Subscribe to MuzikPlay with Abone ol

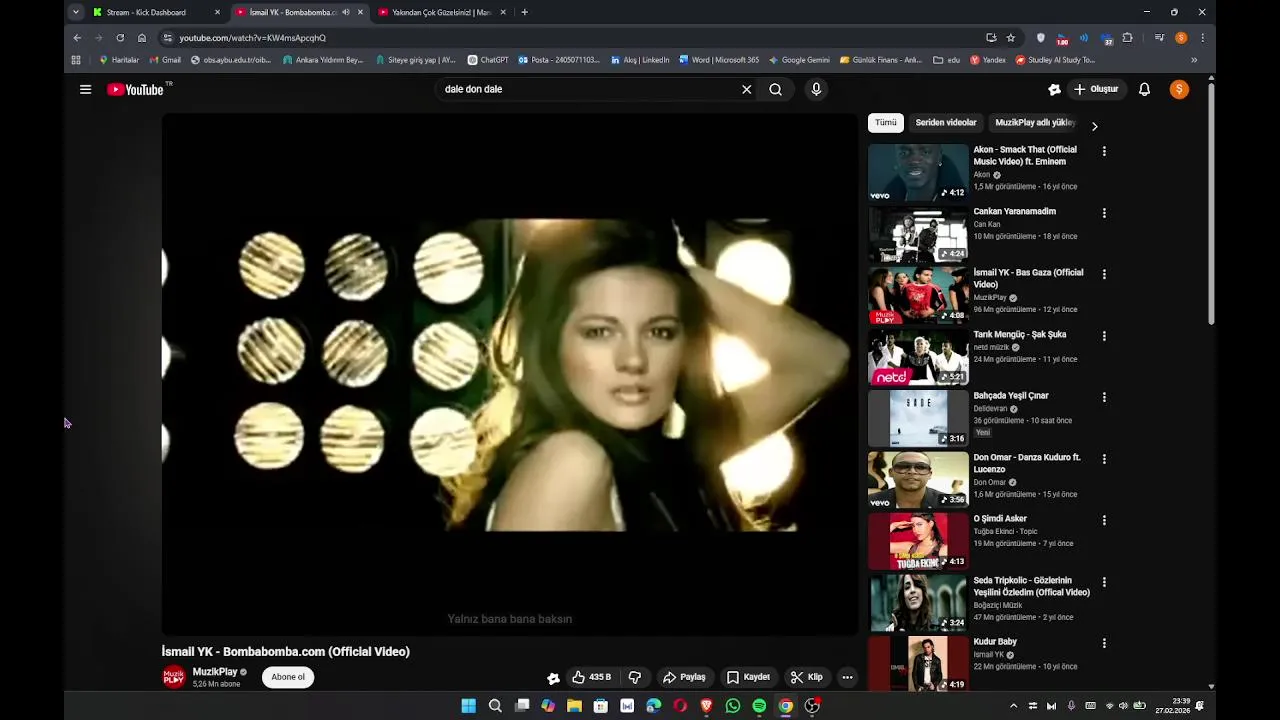pos(288,677)
